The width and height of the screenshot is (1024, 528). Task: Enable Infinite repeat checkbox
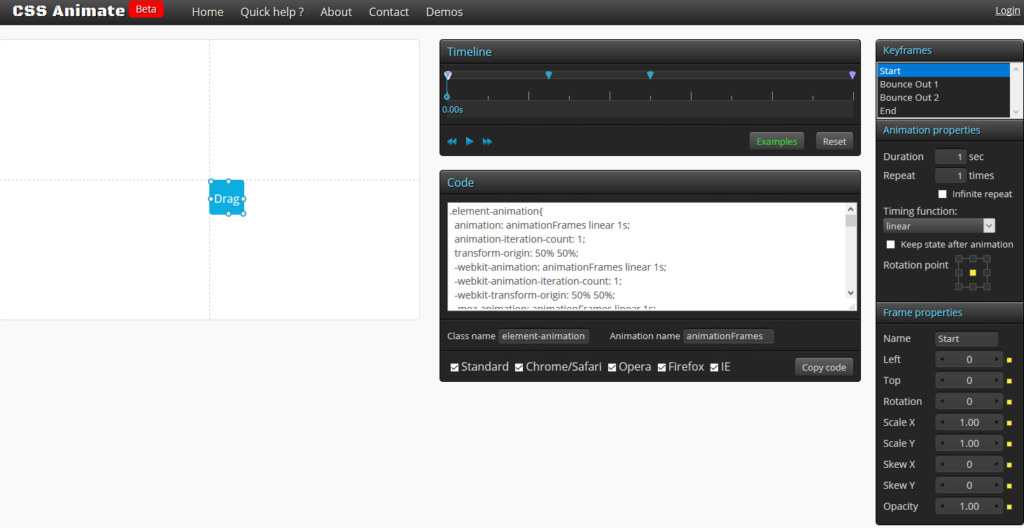[x=942, y=194]
